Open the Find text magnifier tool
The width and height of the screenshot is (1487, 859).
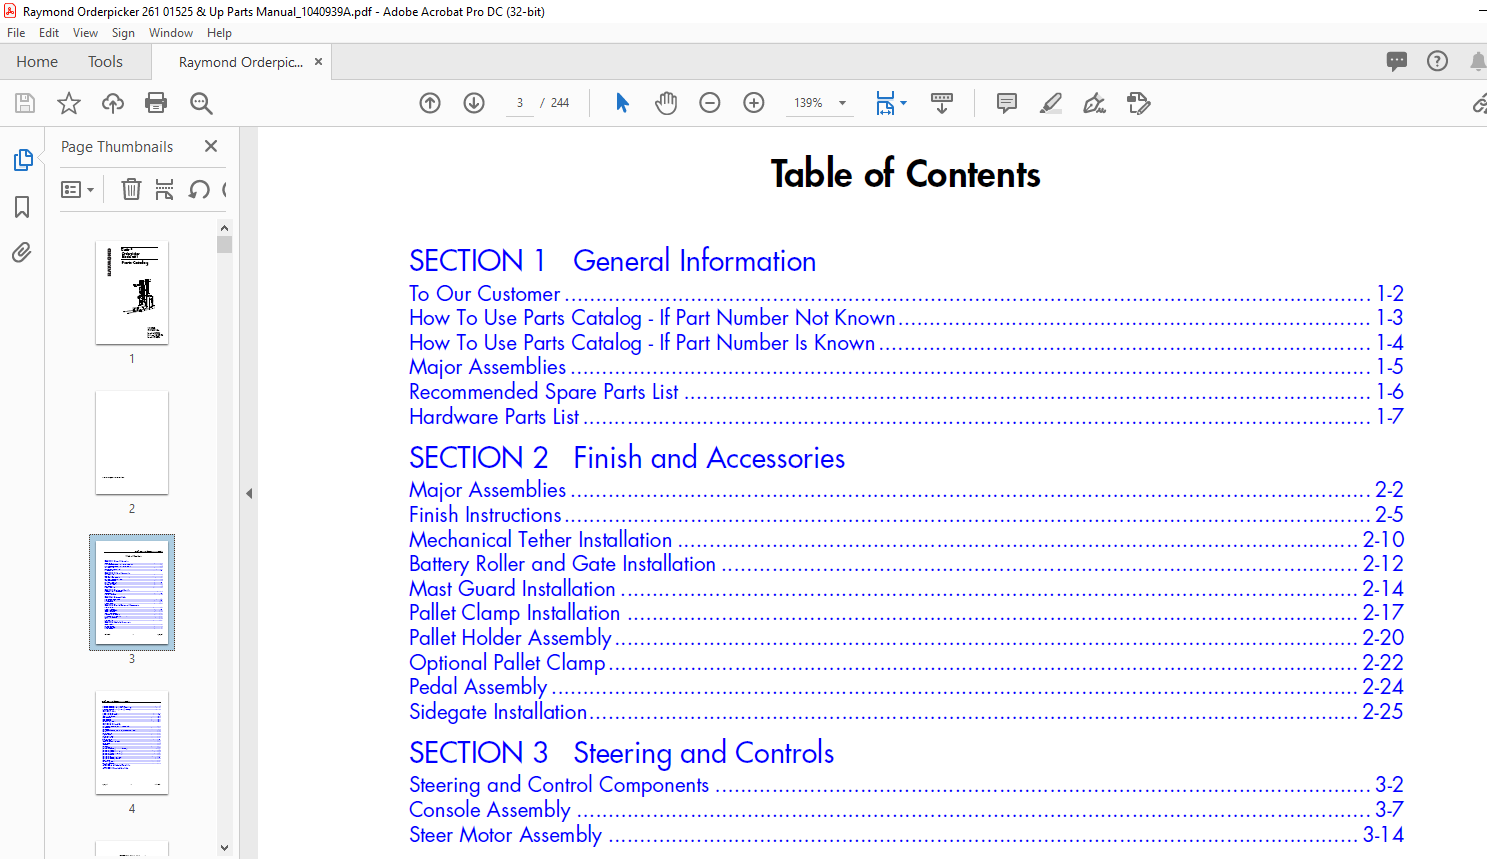pos(201,103)
